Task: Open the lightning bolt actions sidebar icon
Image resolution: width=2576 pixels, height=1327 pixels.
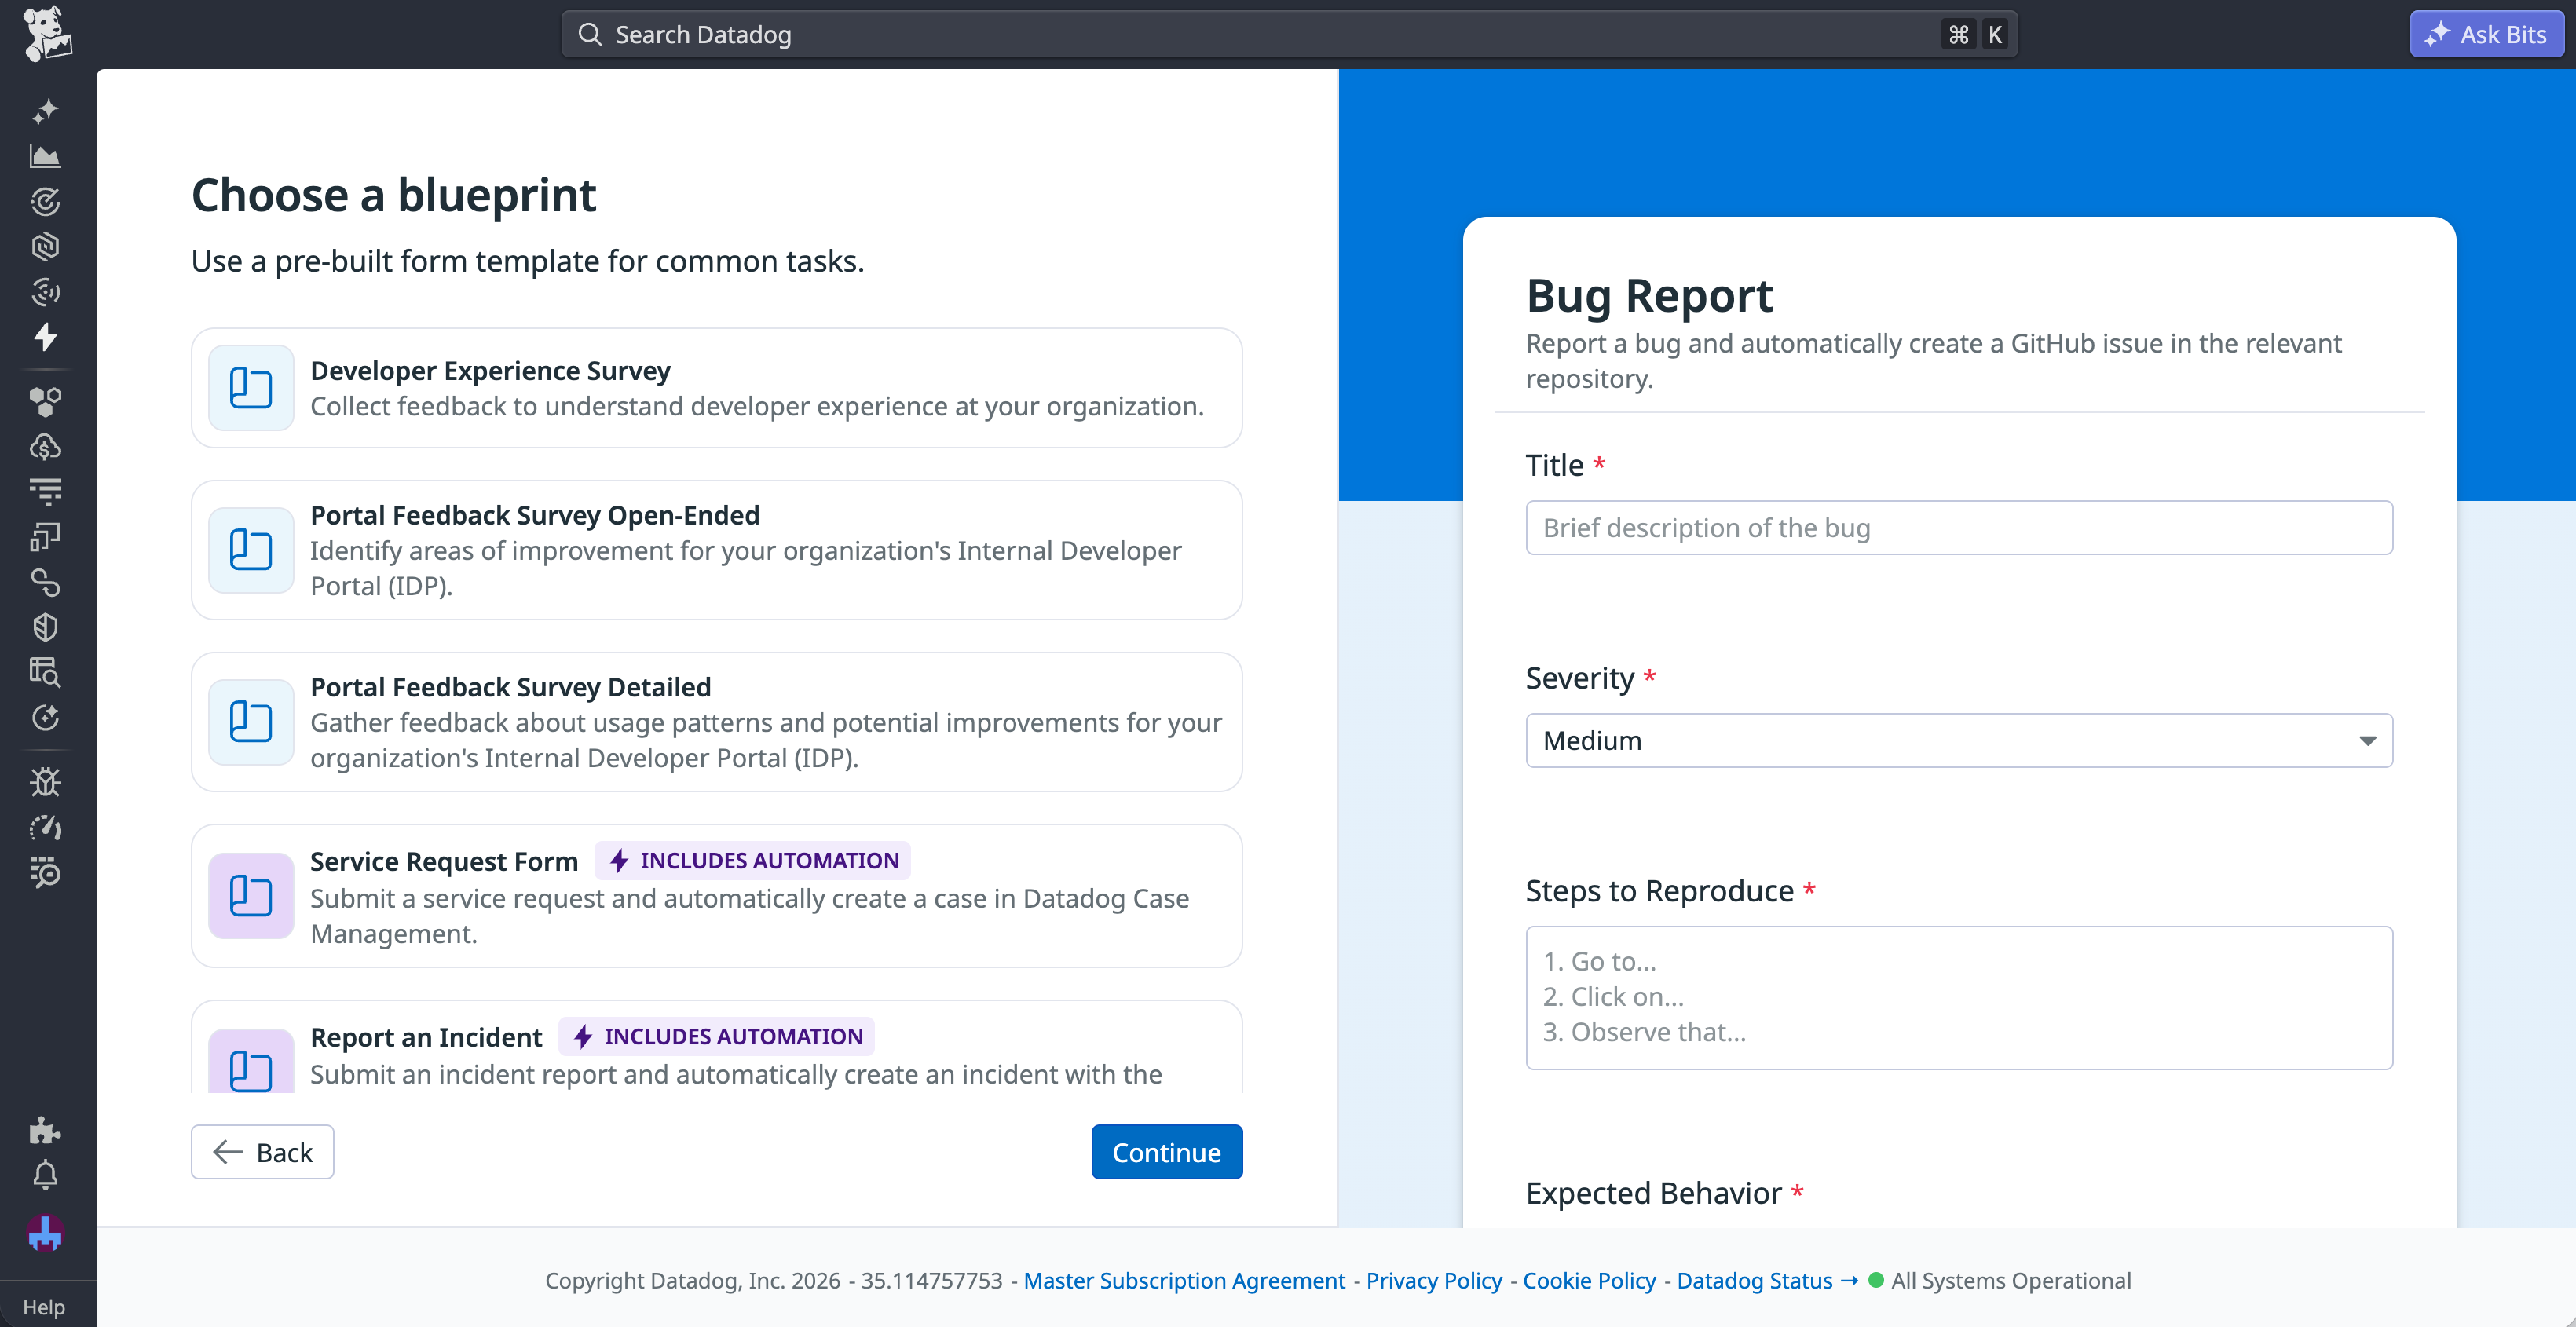Action: (45, 336)
